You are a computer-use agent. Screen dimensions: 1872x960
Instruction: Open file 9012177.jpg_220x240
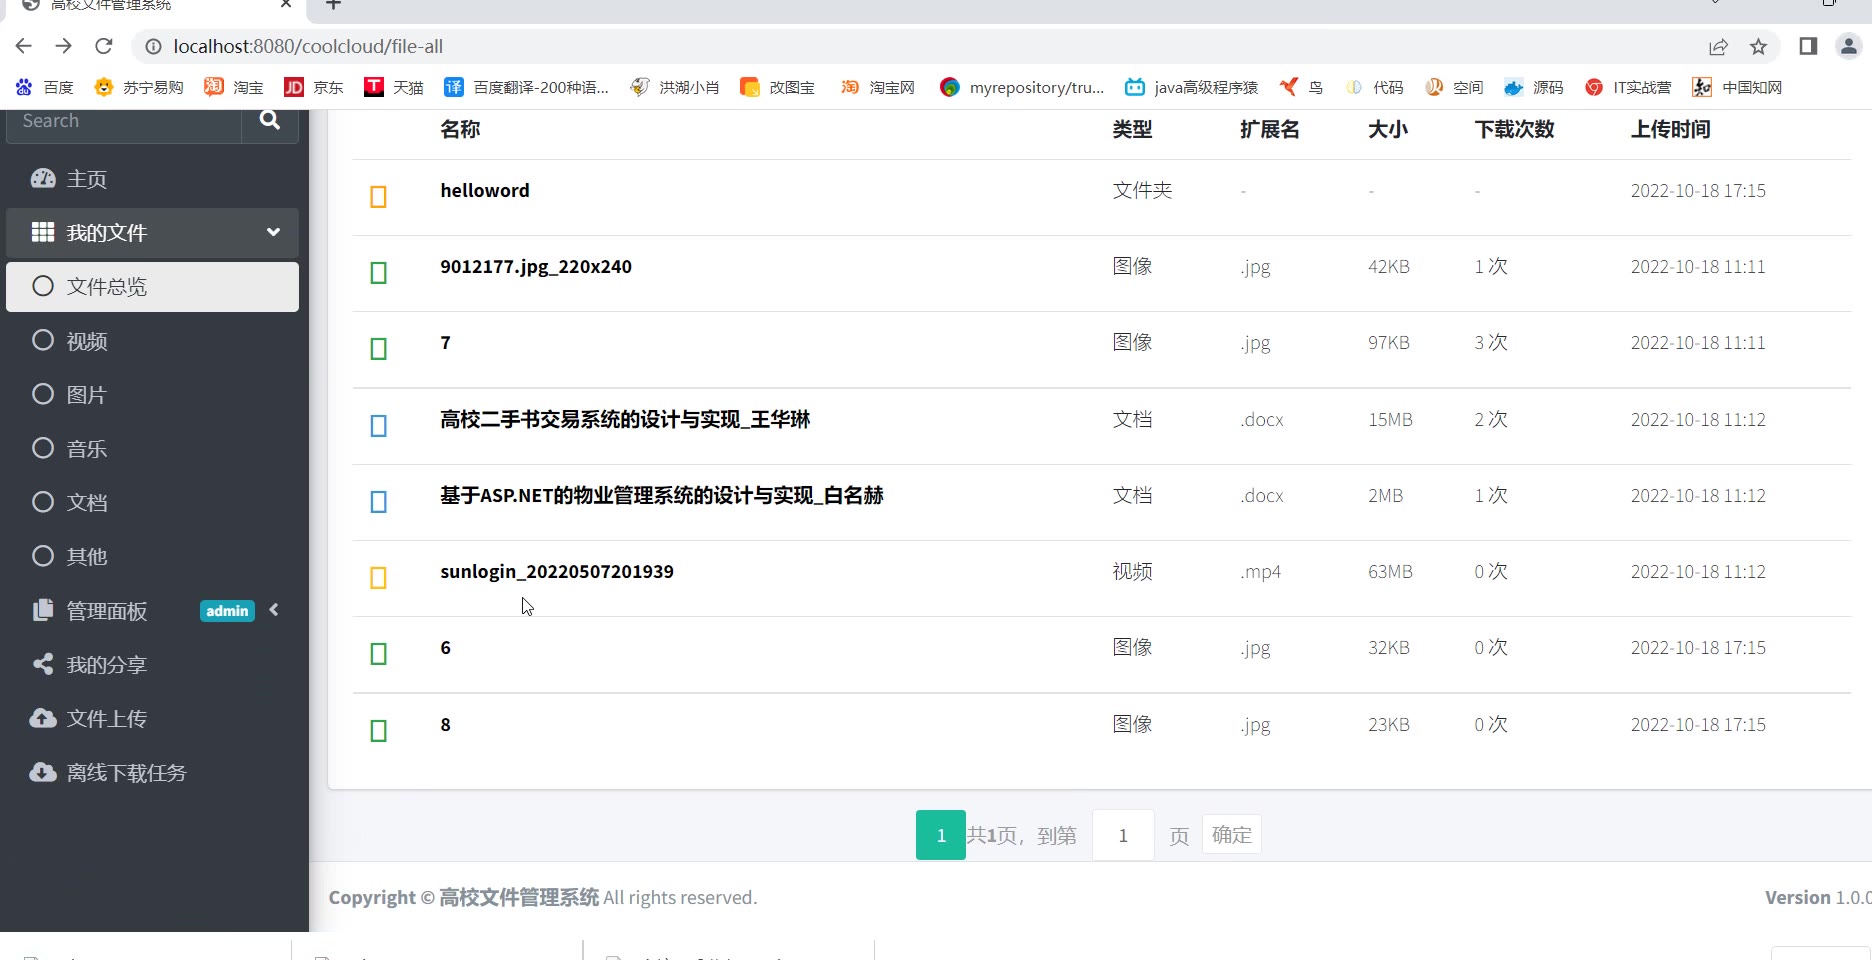[x=536, y=267]
